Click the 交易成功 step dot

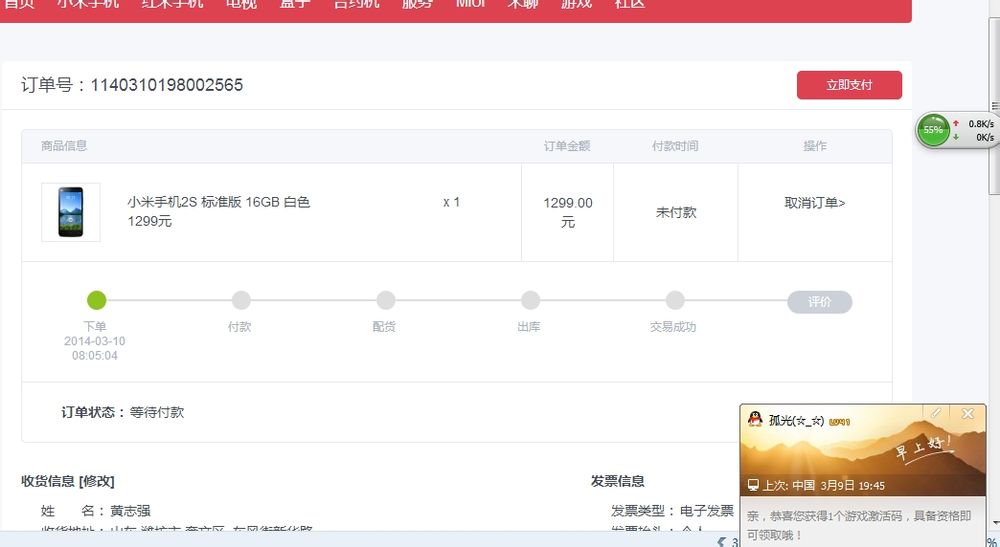675,300
